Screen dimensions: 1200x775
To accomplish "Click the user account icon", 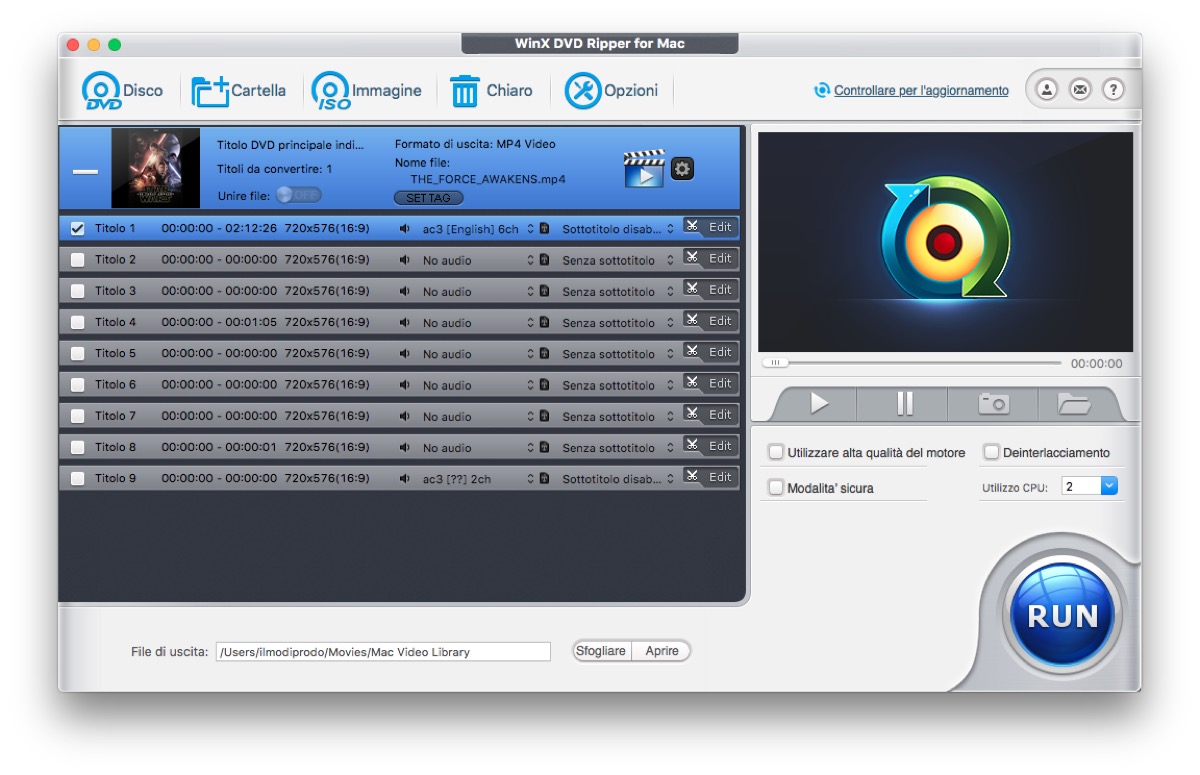I will pos(1046,90).
